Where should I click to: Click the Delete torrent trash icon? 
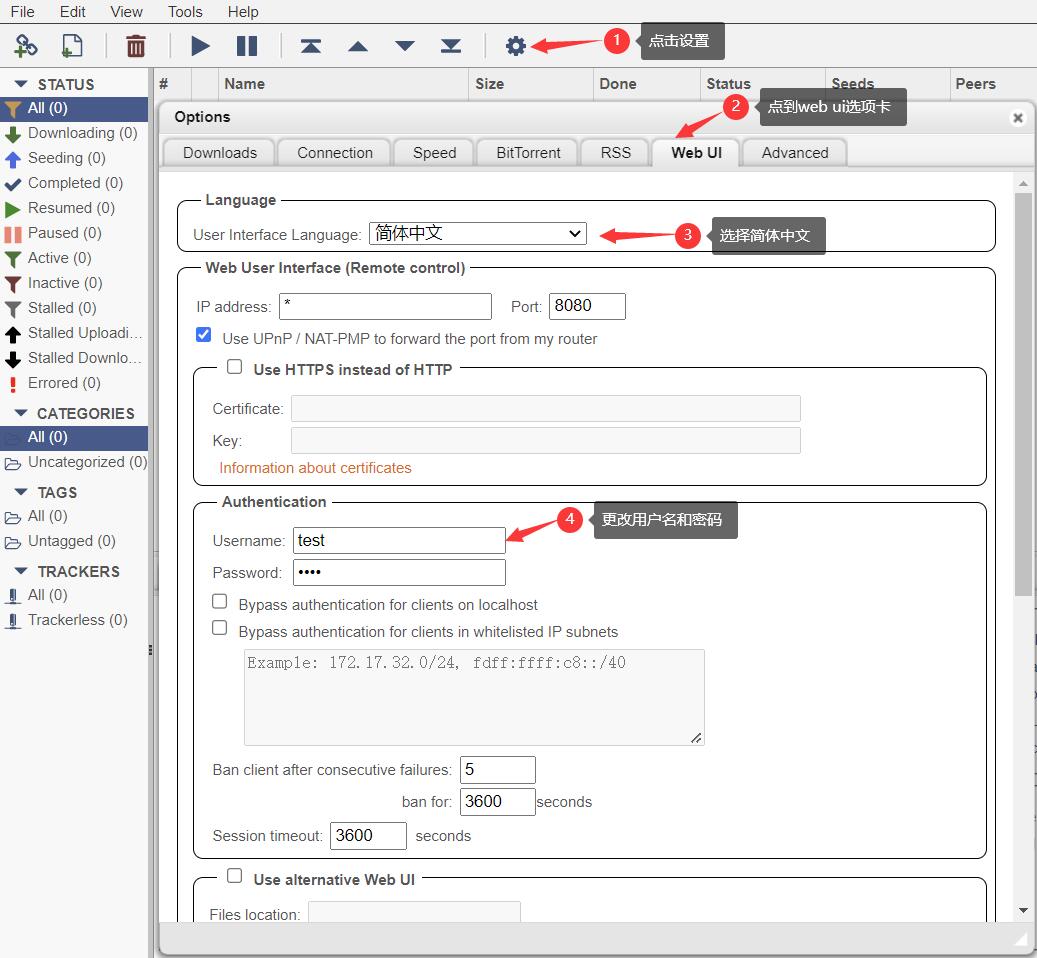[135, 45]
